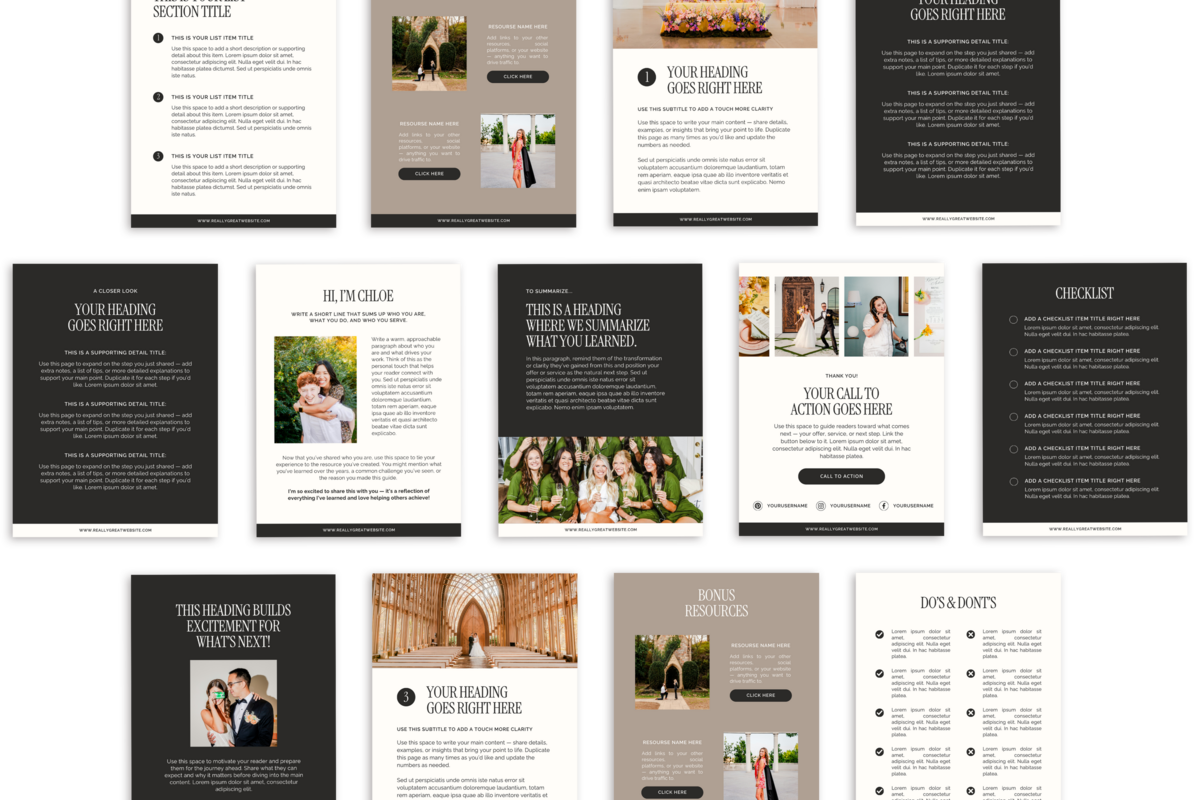Click the Pinterest icon beside YOURUSERNAME

tap(758, 506)
